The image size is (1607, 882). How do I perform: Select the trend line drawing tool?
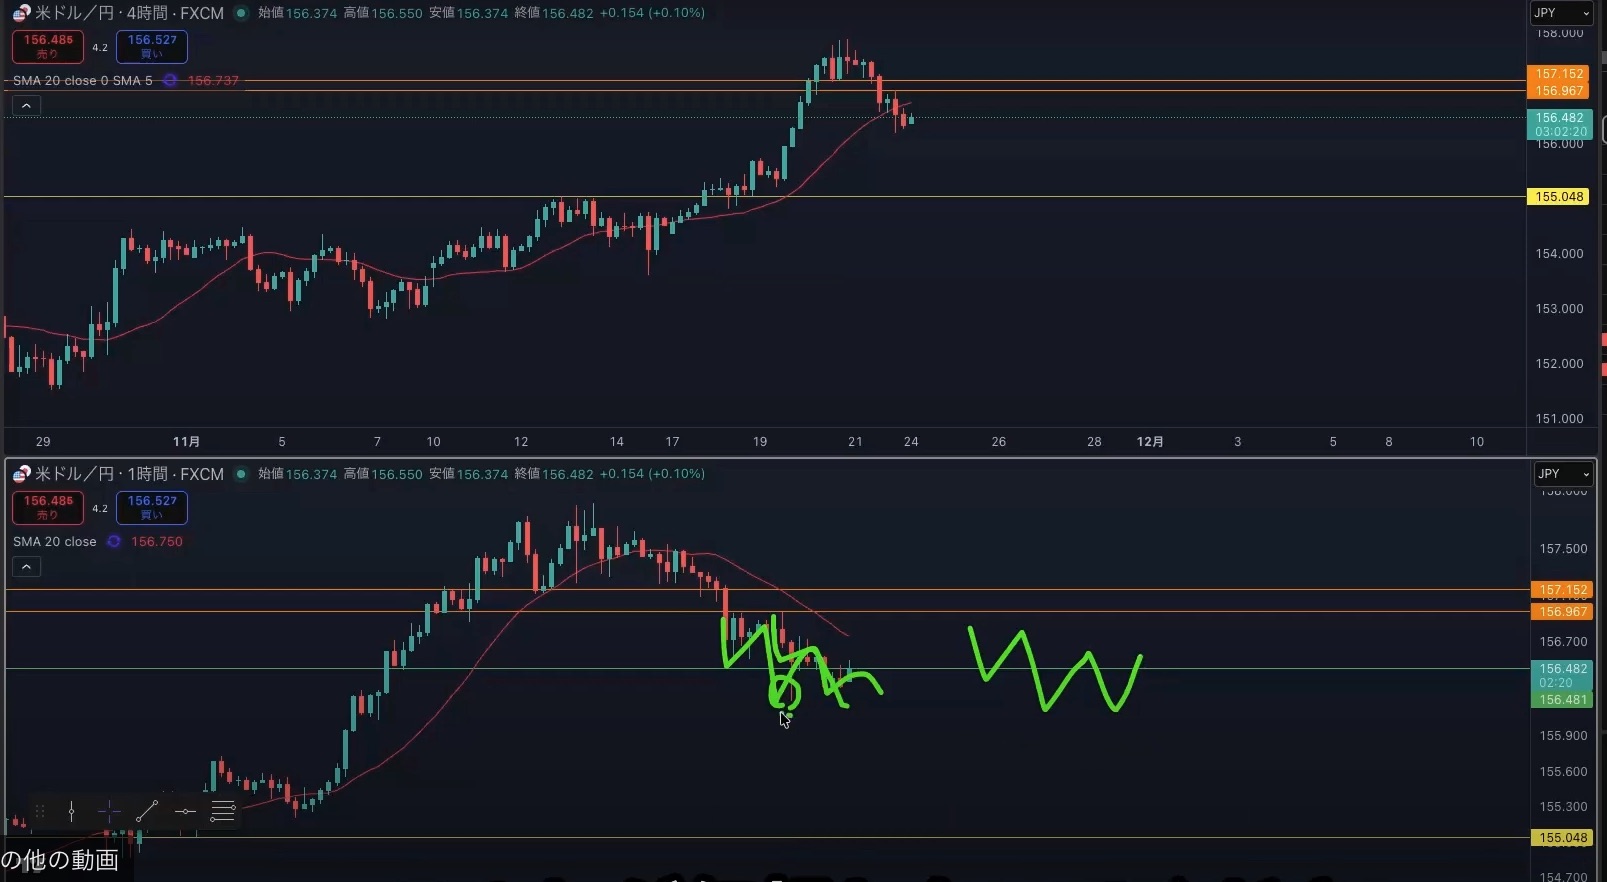tap(147, 812)
